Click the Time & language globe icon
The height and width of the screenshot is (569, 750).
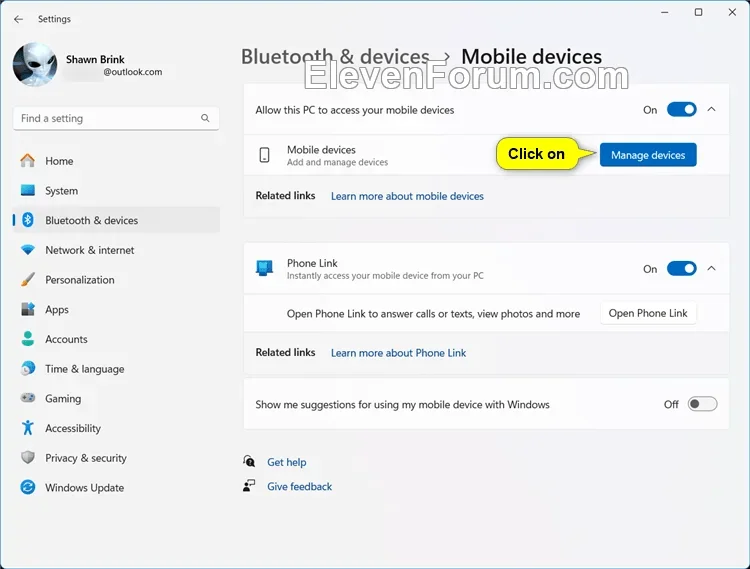click(x=28, y=368)
